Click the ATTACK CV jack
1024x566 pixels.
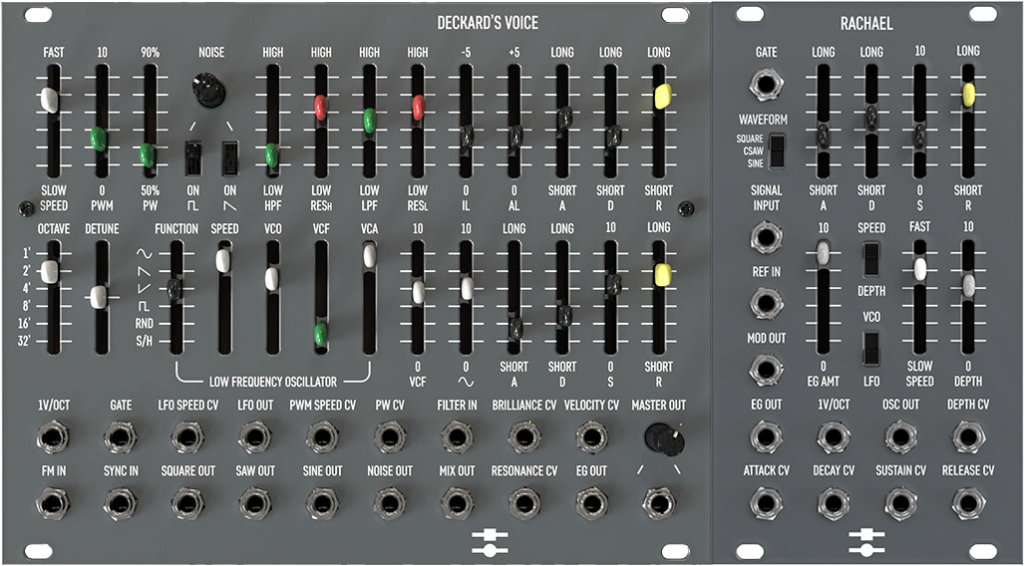tap(767, 503)
